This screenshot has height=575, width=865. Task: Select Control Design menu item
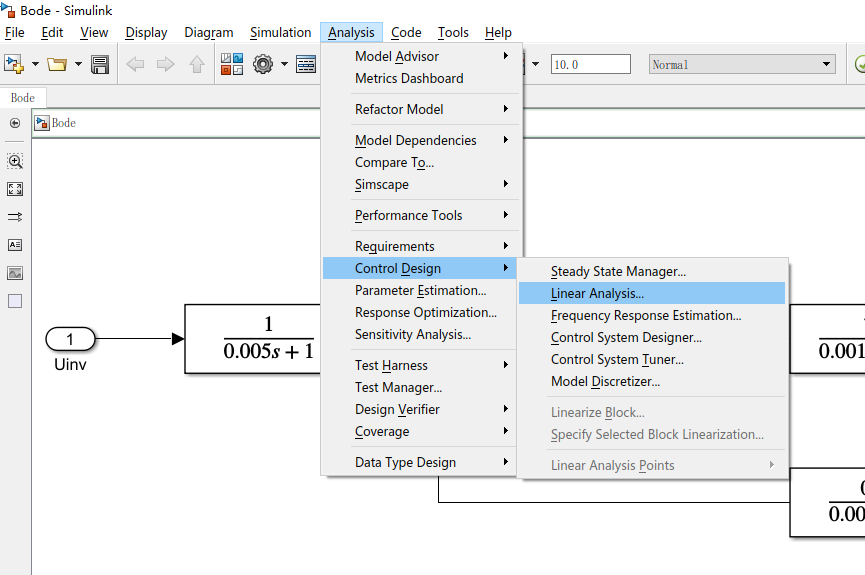coord(421,268)
